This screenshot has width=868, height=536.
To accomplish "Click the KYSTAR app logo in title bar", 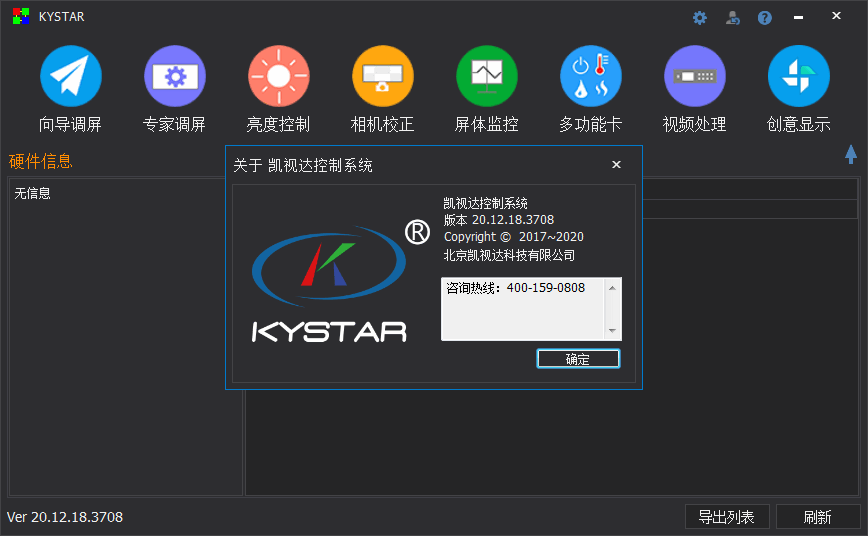I will point(20,16).
